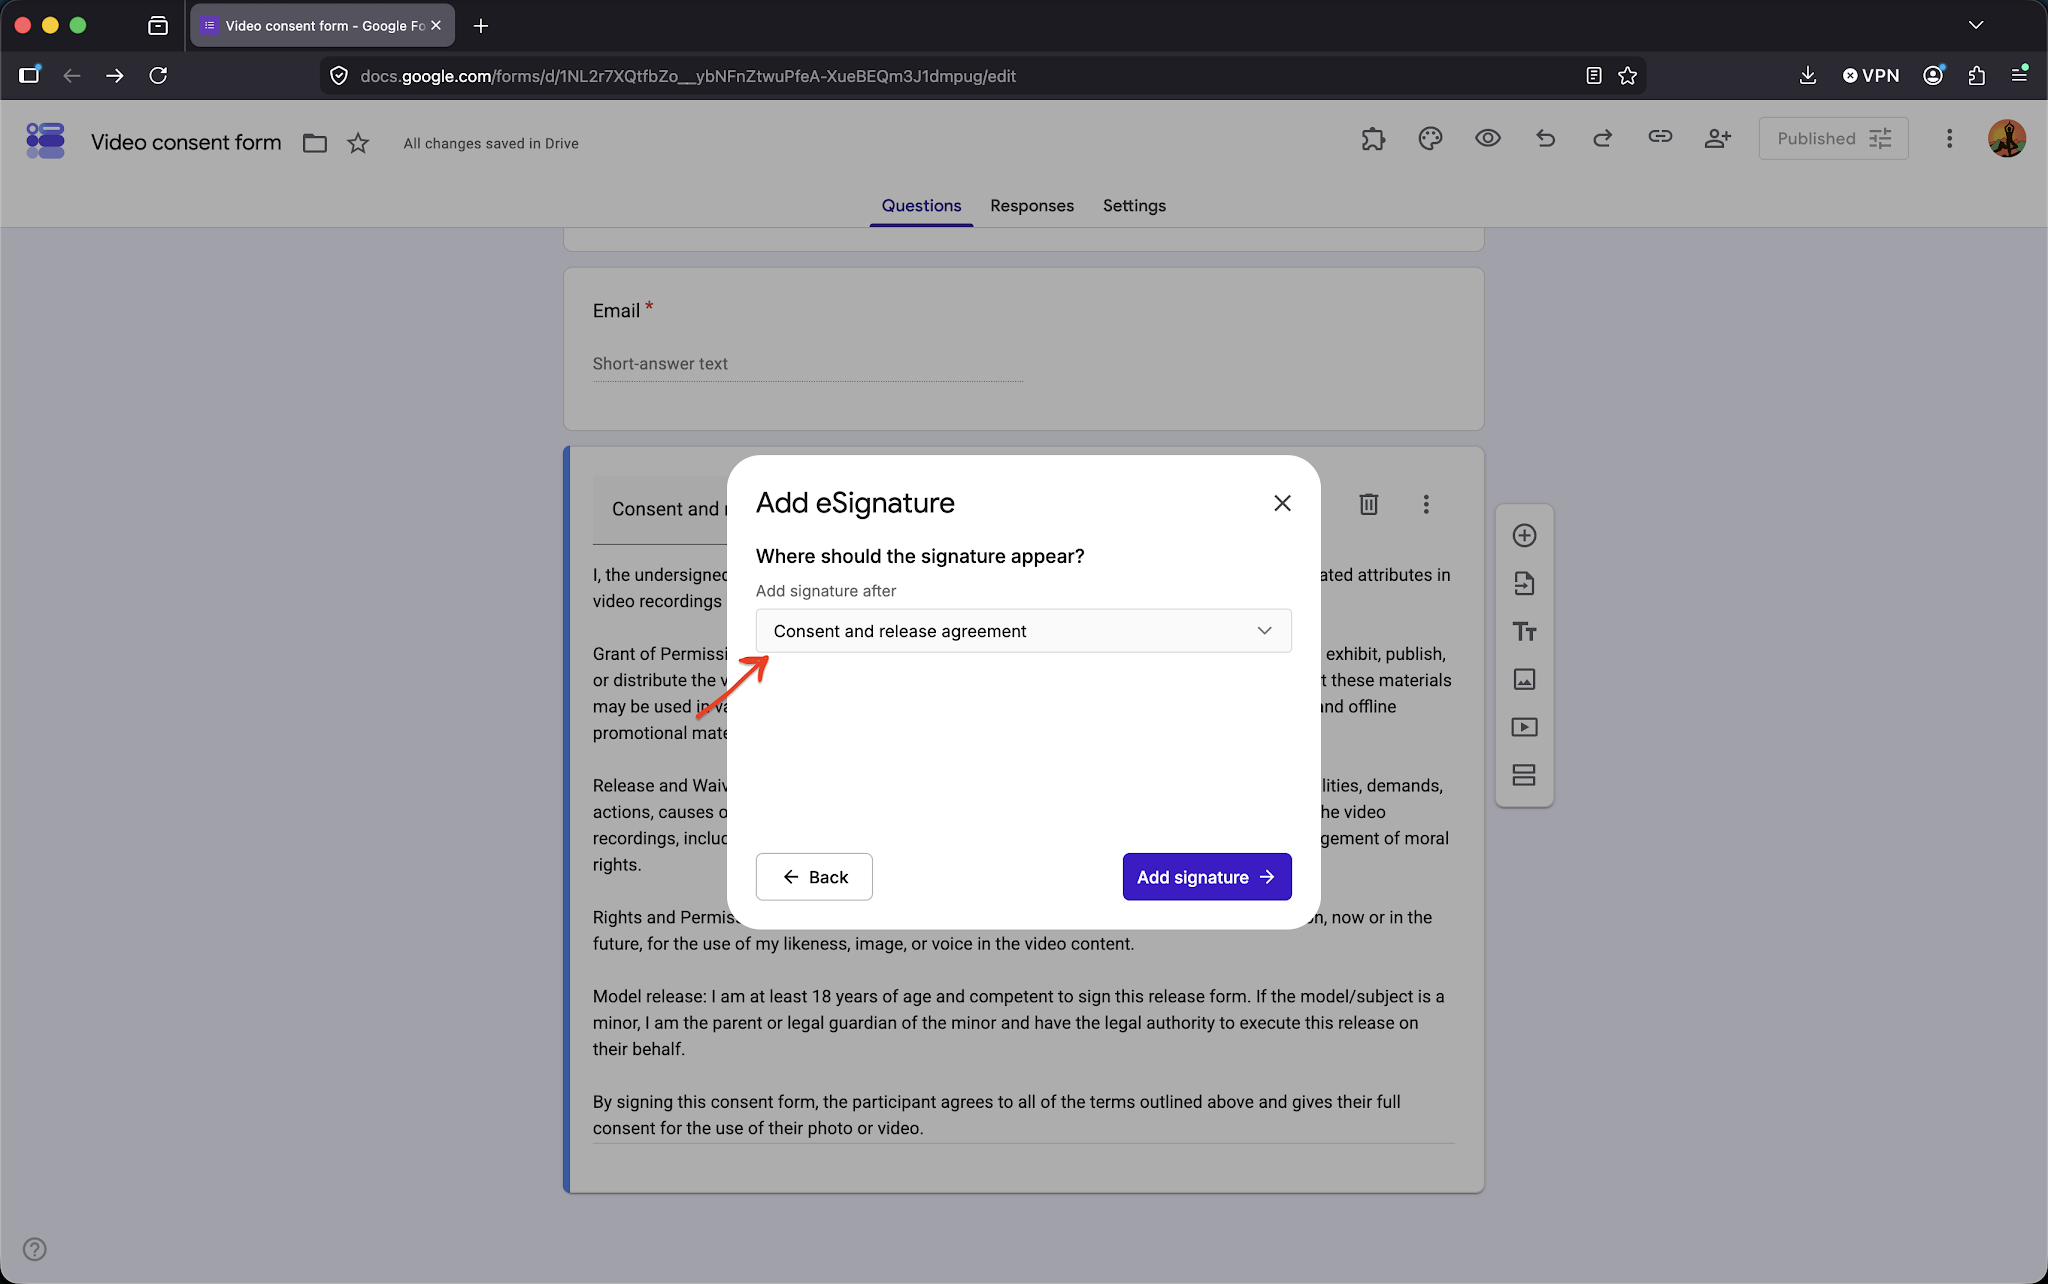This screenshot has height=1284, width=2048.
Task: Delete the consent question with trash icon
Action: pos(1369,504)
